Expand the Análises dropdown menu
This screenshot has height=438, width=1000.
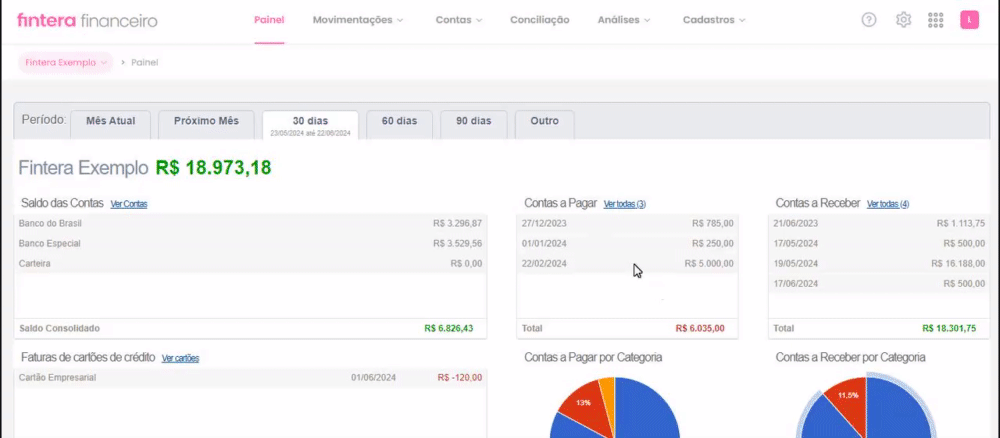(x=624, y=20)
